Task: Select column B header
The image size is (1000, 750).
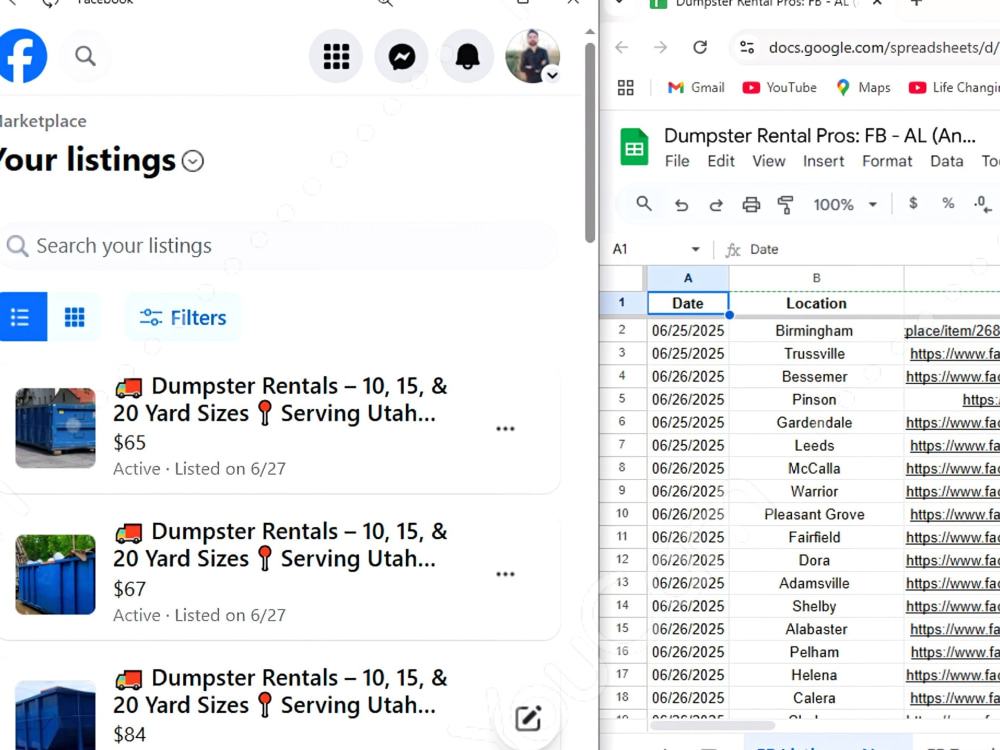Action: (816, 278)
